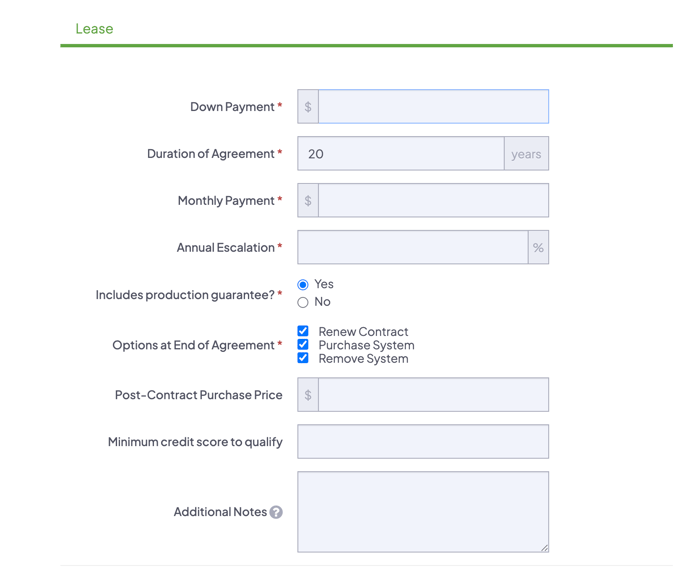The image size is (688, 568).
Task: Click the years unit suffix
Action: 526,154
